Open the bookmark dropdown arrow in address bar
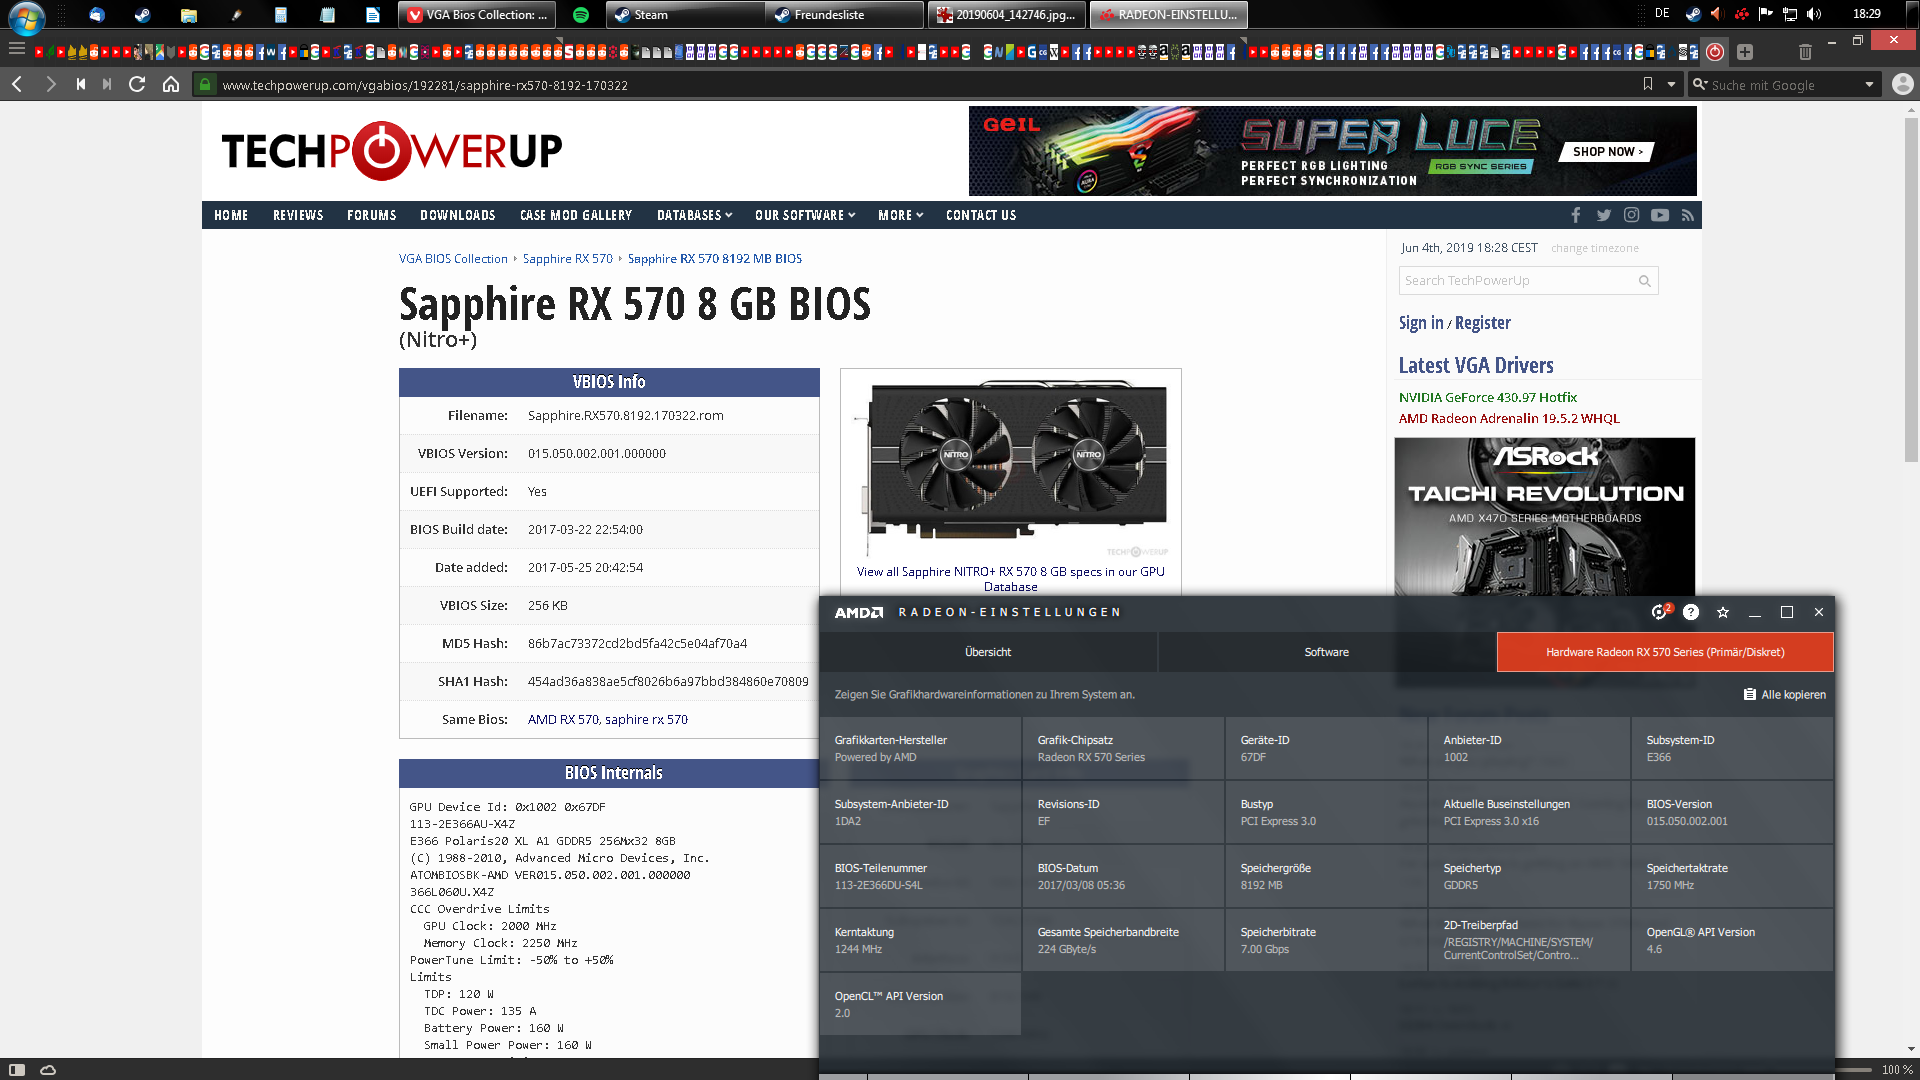 pos(1671,85)
